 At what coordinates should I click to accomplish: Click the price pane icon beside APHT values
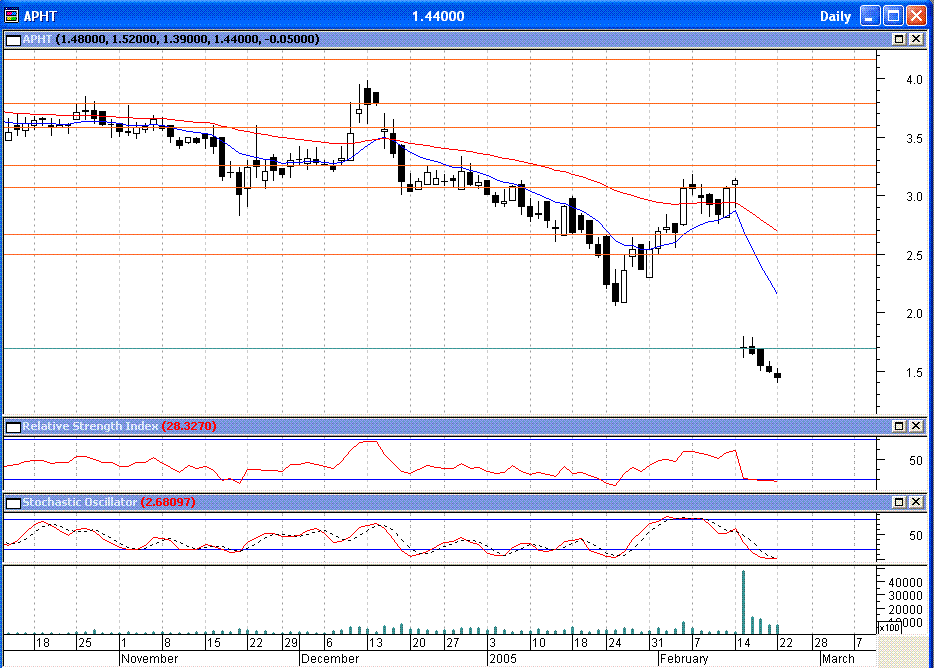[13, 40]
